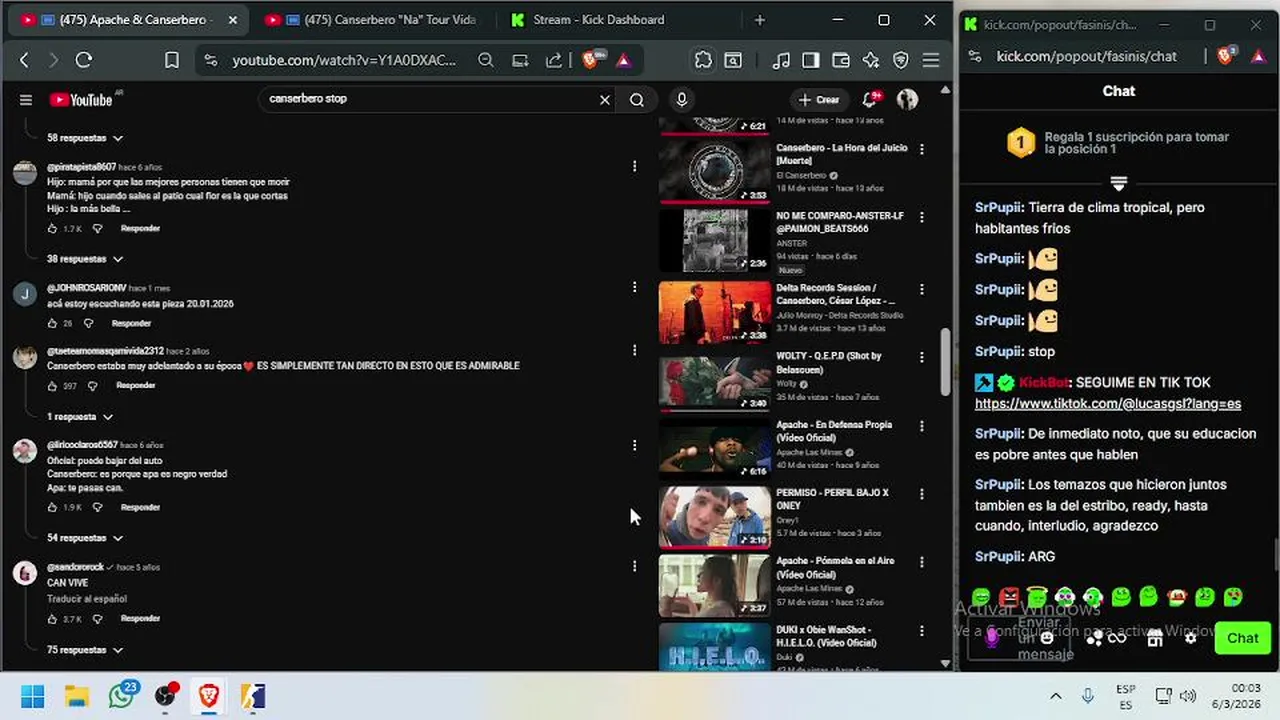This screenshot has height=720, width=1280.
Task: Click the YouTube page vertical scrollbar
Action: (x=946, y=362)
